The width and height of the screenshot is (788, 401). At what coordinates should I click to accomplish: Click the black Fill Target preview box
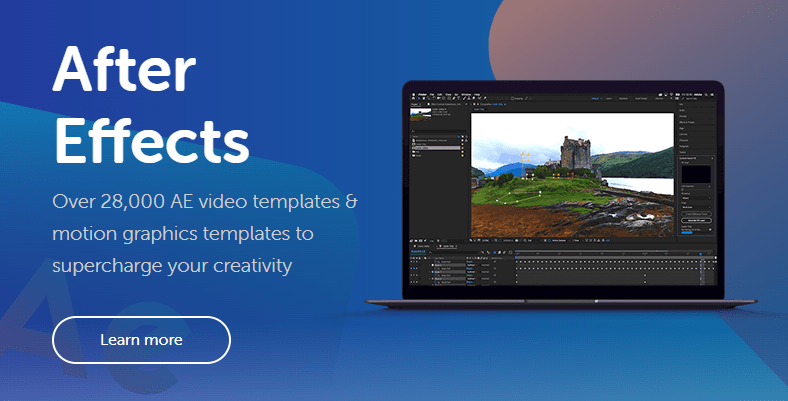coord(696,174)
